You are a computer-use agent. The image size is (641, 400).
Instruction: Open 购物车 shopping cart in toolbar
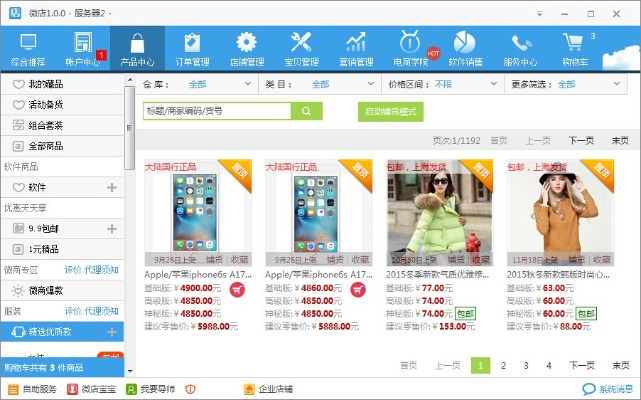[x=575, y=49]
